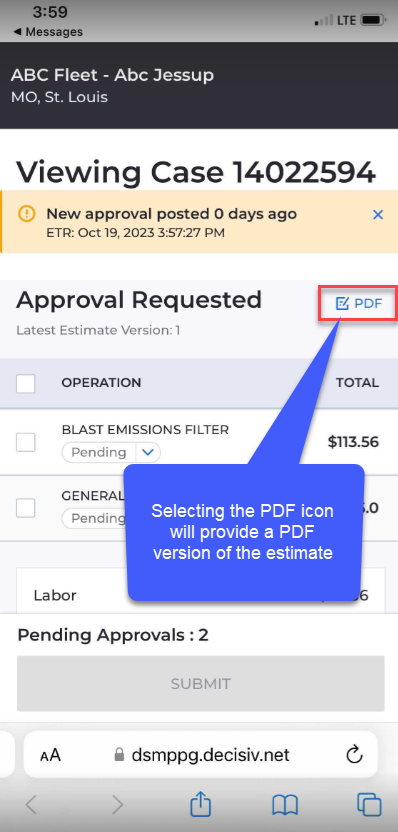This screenshot has height=832, width=398.
Task: Expand Pending dropdown for Blast Emissions Filter
Action: pyautogui.click(x=149, y=453)
